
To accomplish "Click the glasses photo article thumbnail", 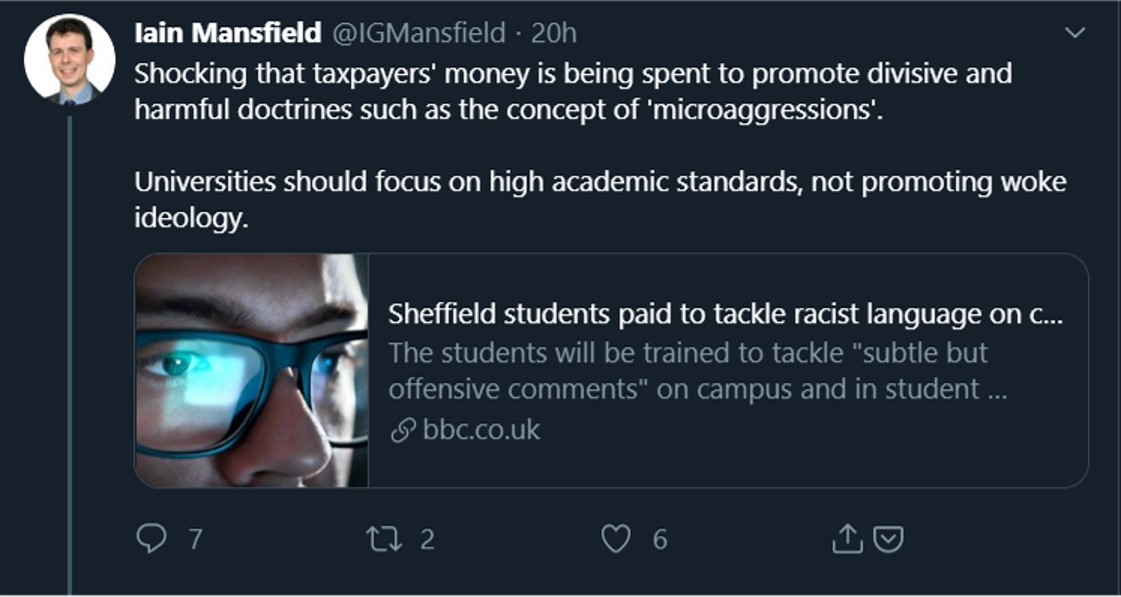I will [x=252, y=370].
